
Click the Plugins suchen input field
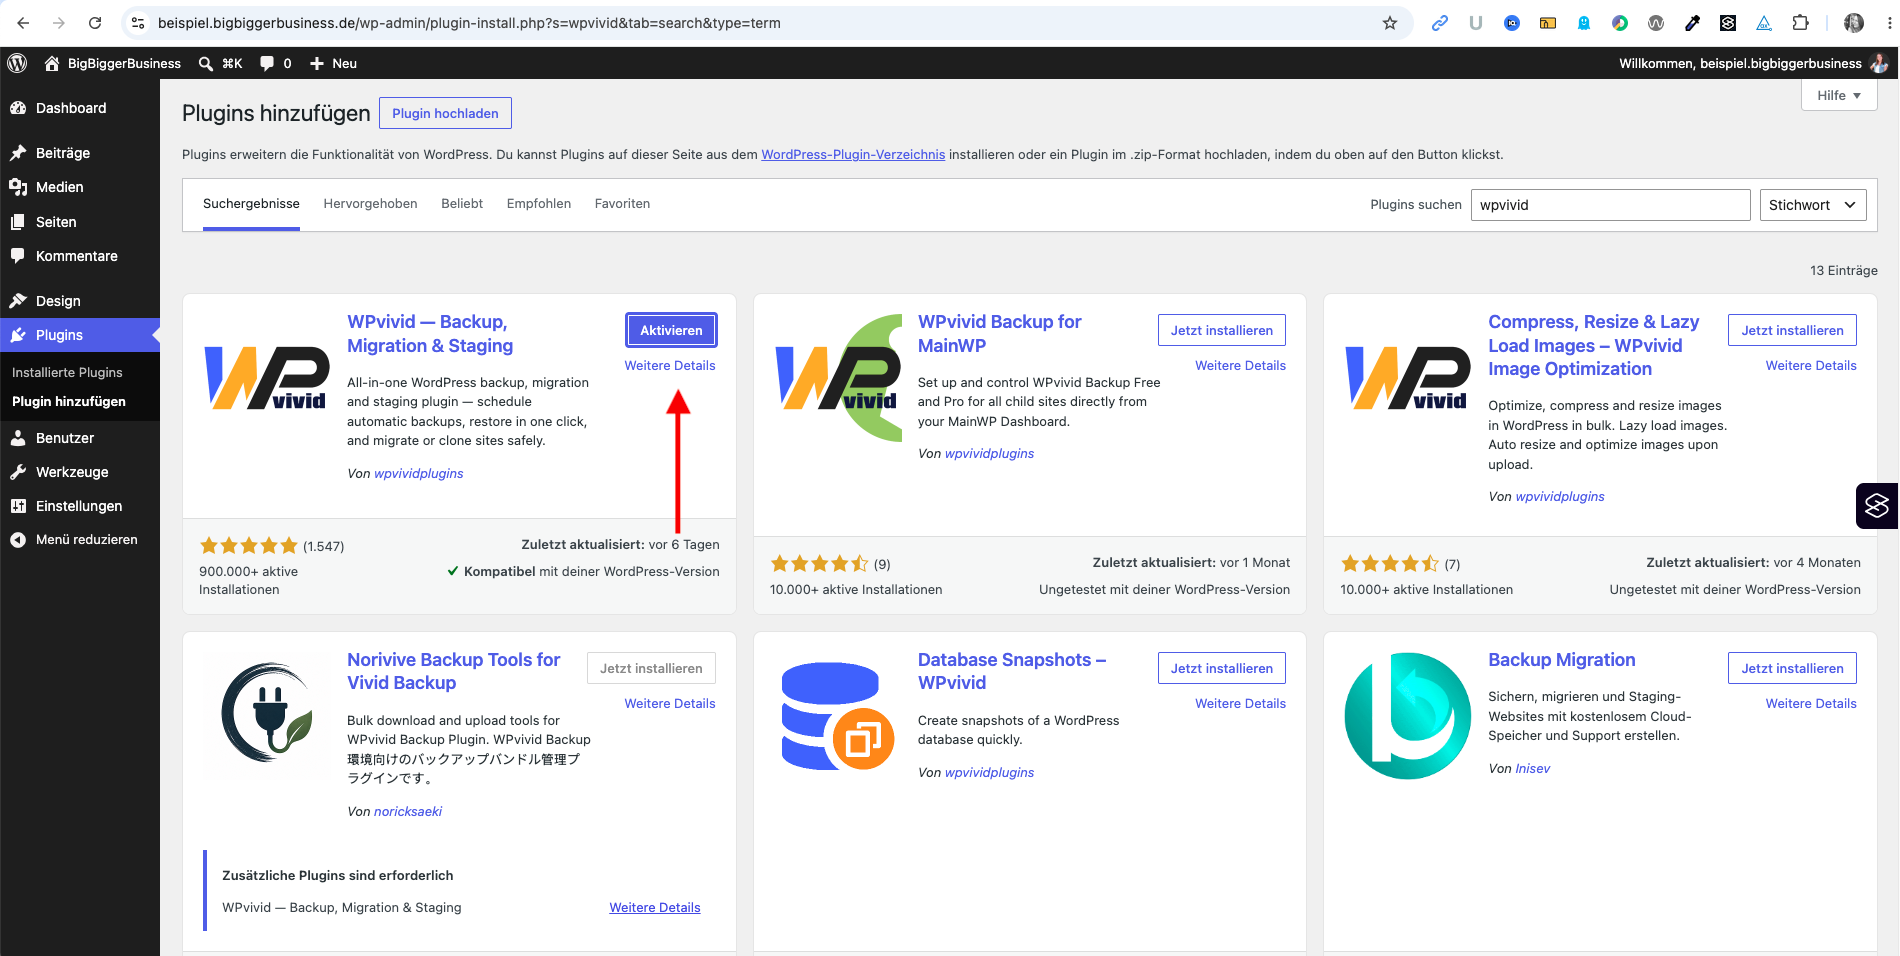pos(1610,205)
